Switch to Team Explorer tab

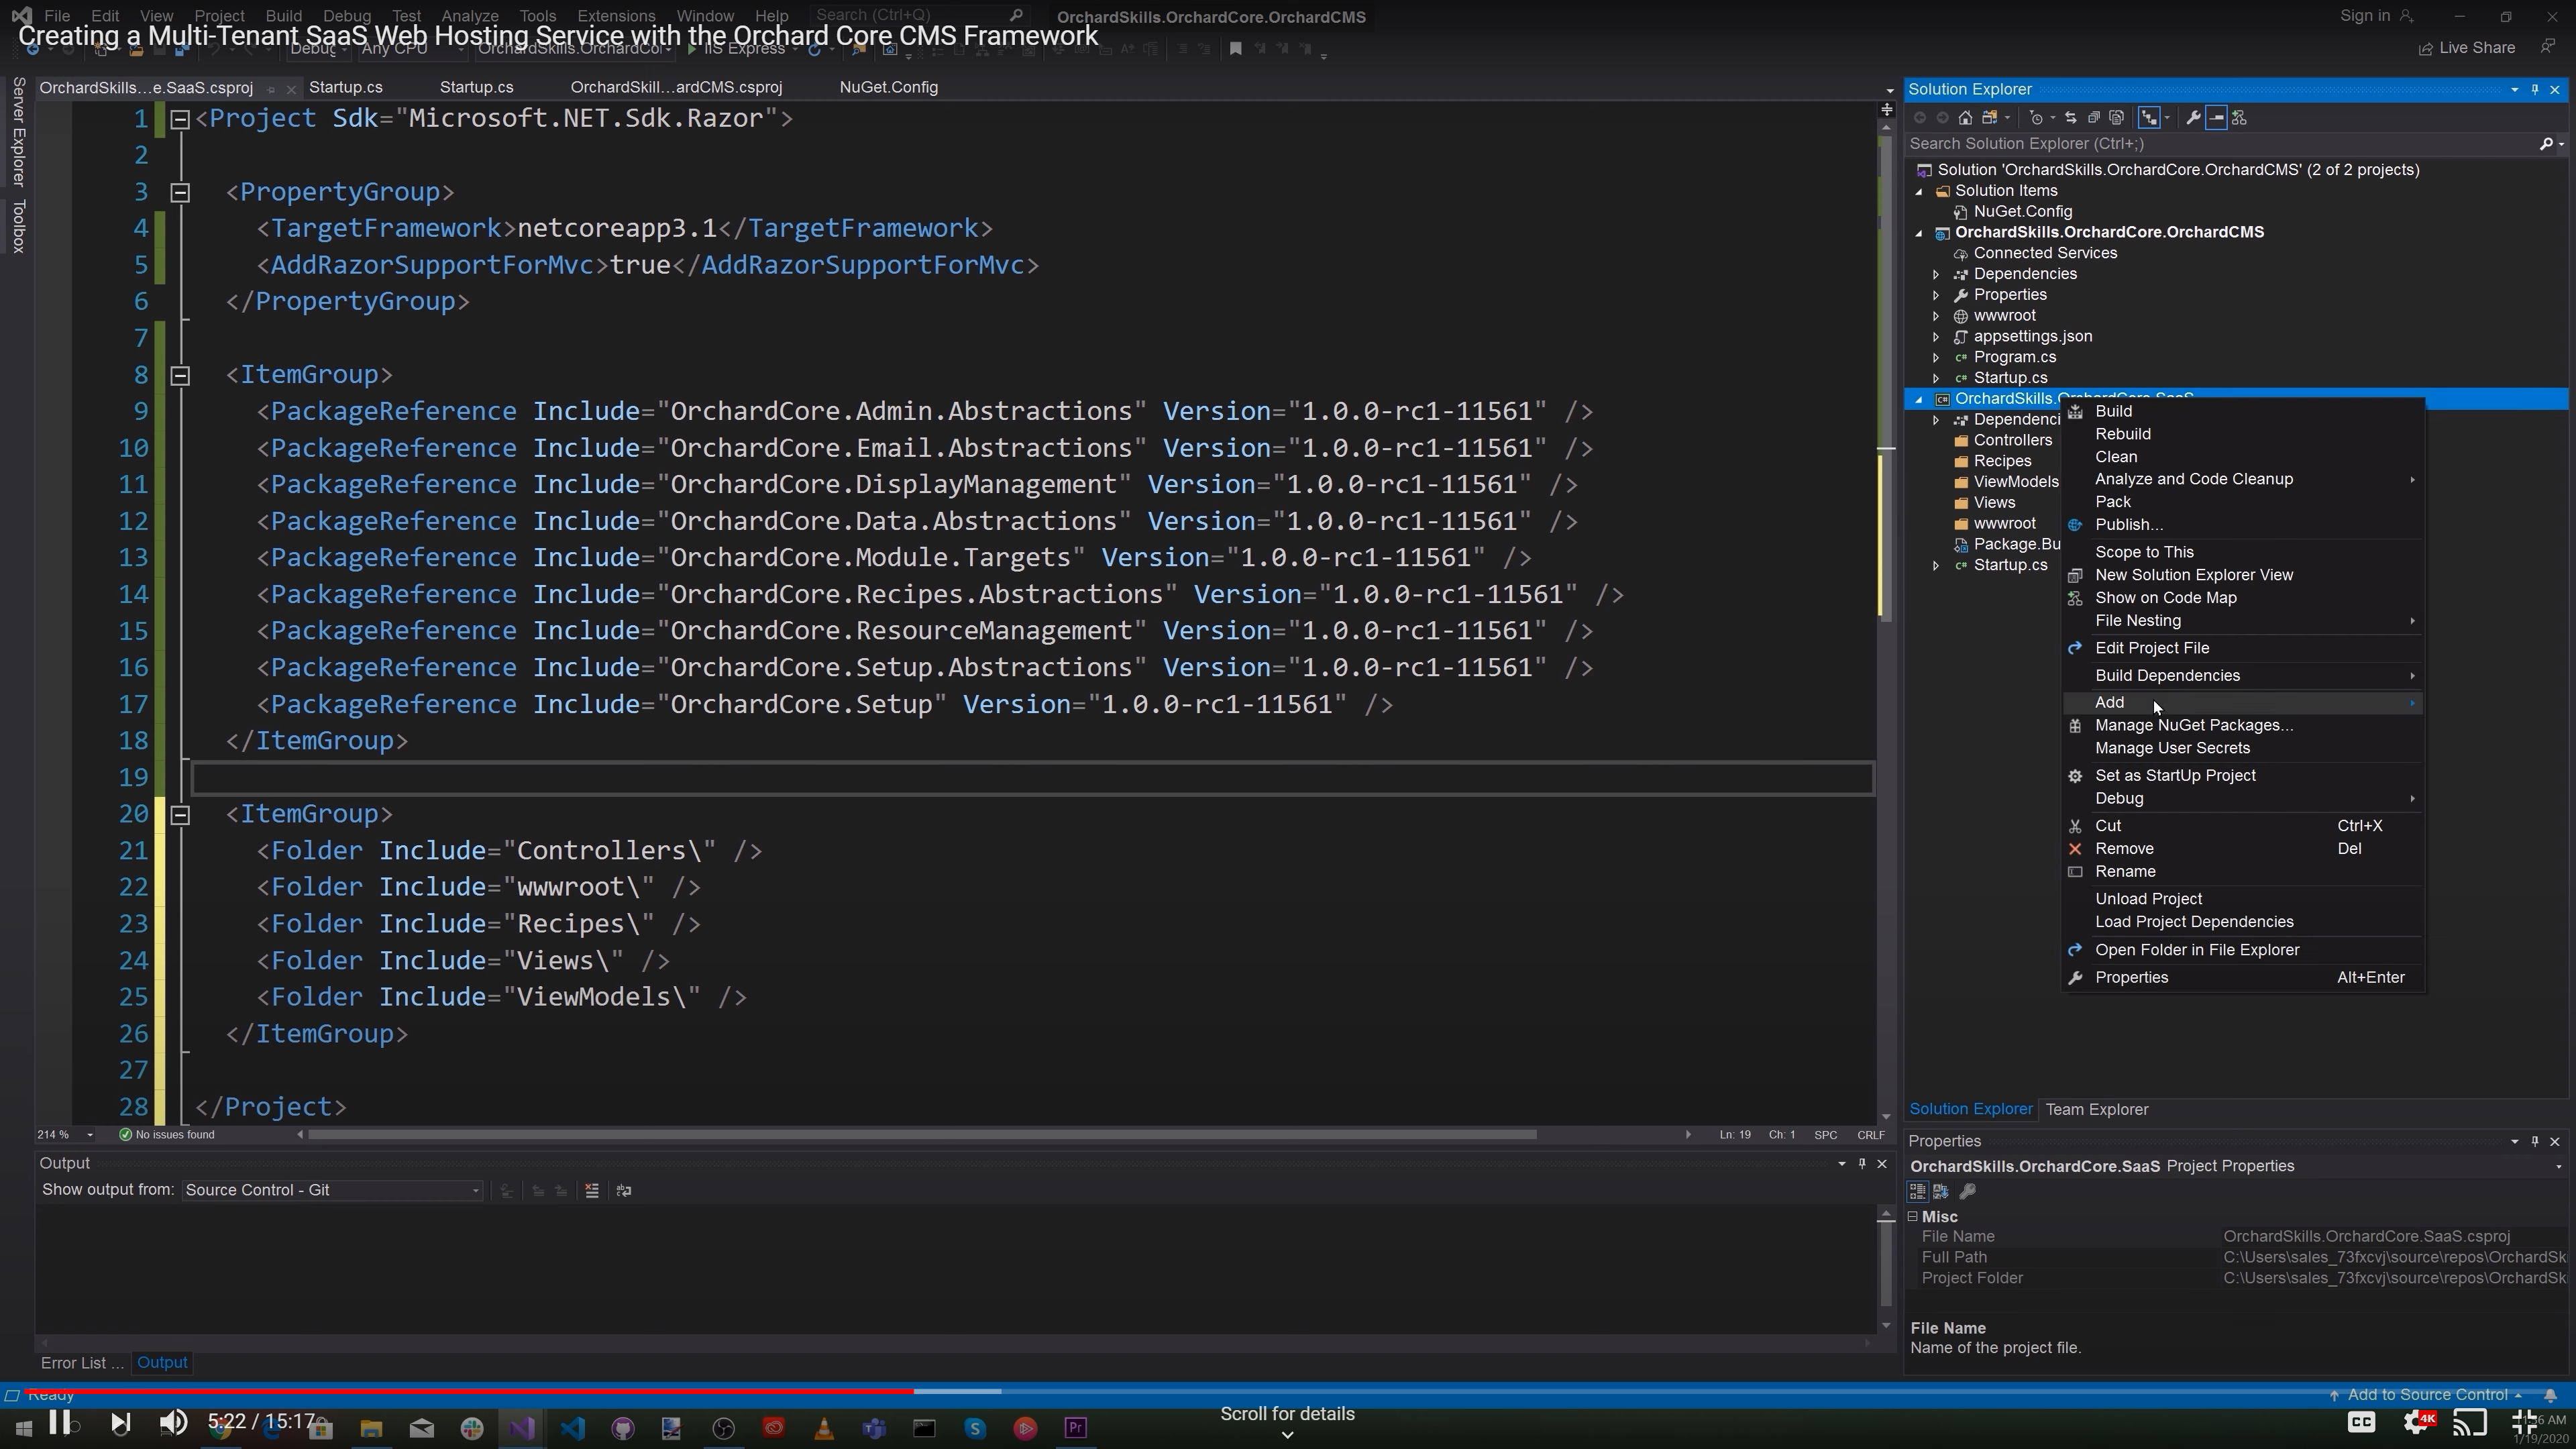(x=2096, y=1110)
